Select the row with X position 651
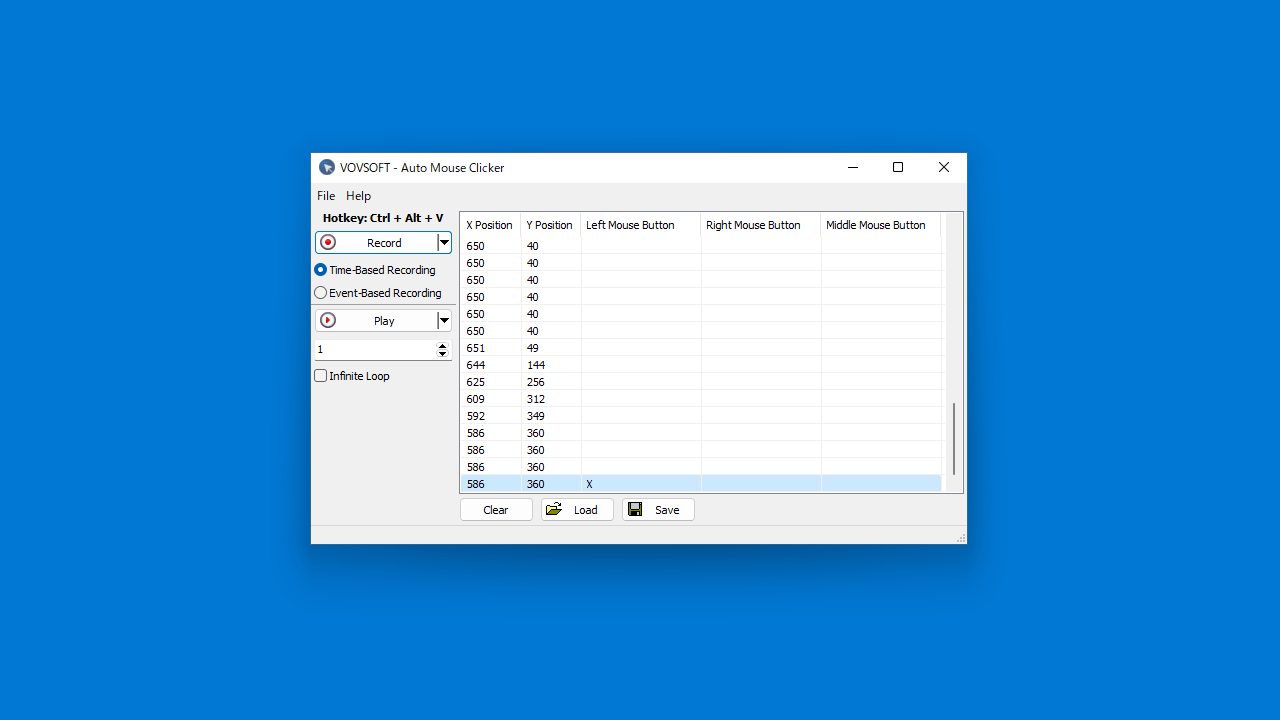The image size is (1280, 720). [x=701, y=348]
